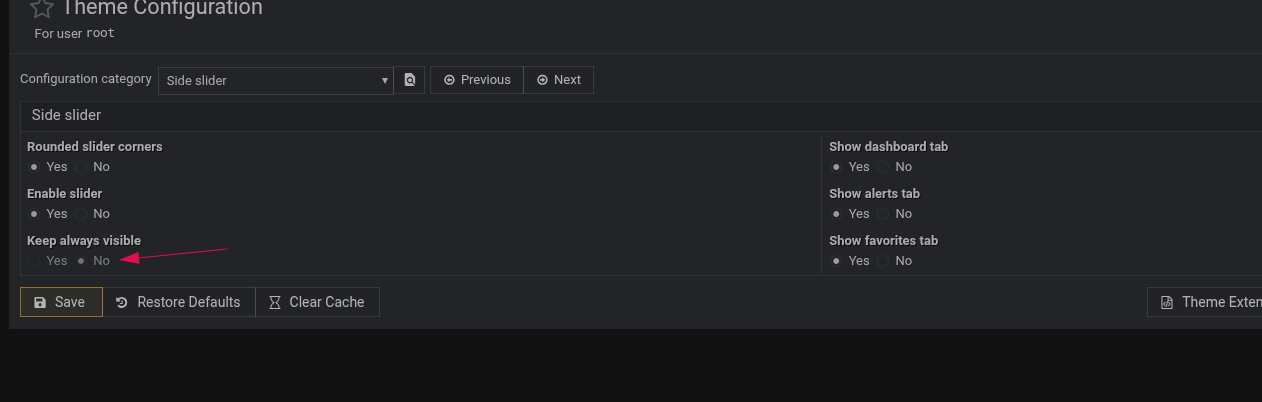Image resolution: width=1262 pixels, height=402 pixels.
Task: Click the Restore Defaults button
Action: coord(179,302)
